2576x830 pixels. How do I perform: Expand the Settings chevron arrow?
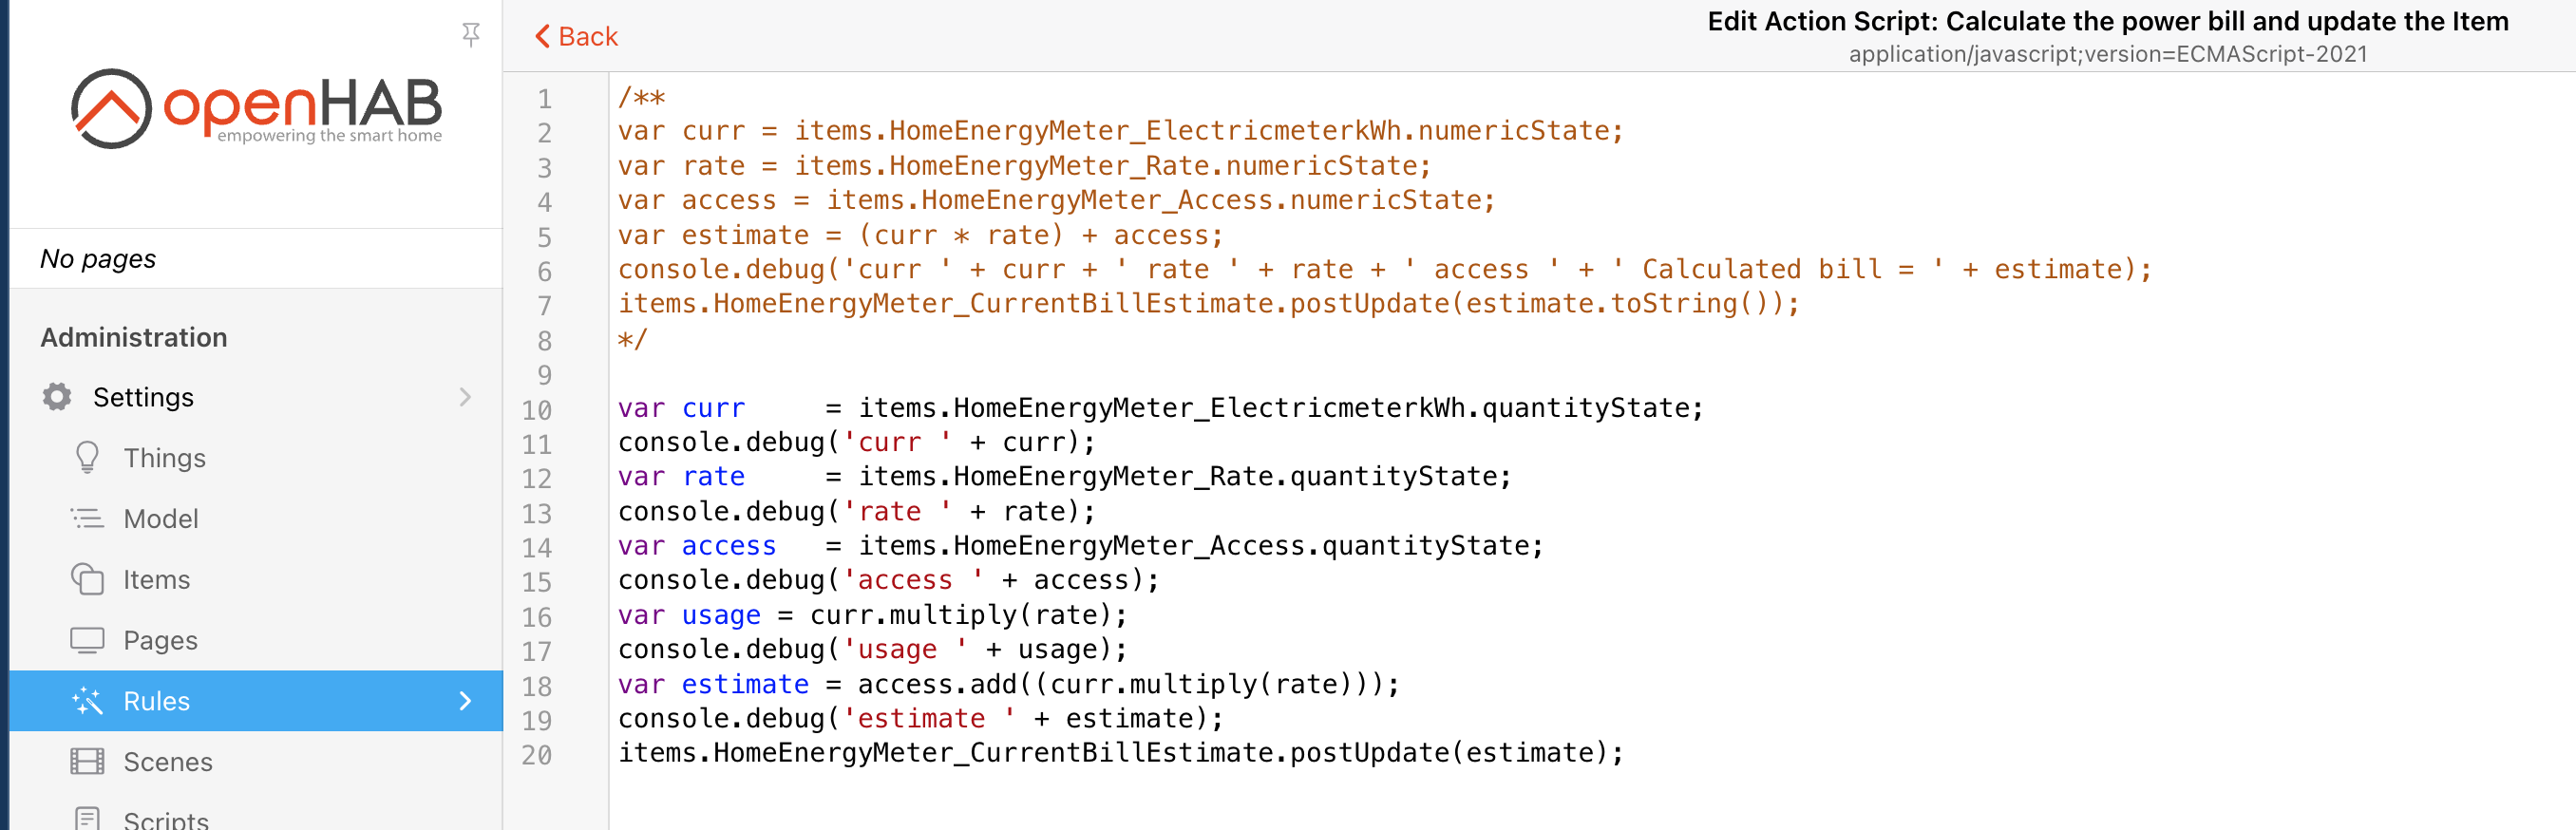click(x=465, y=397)
